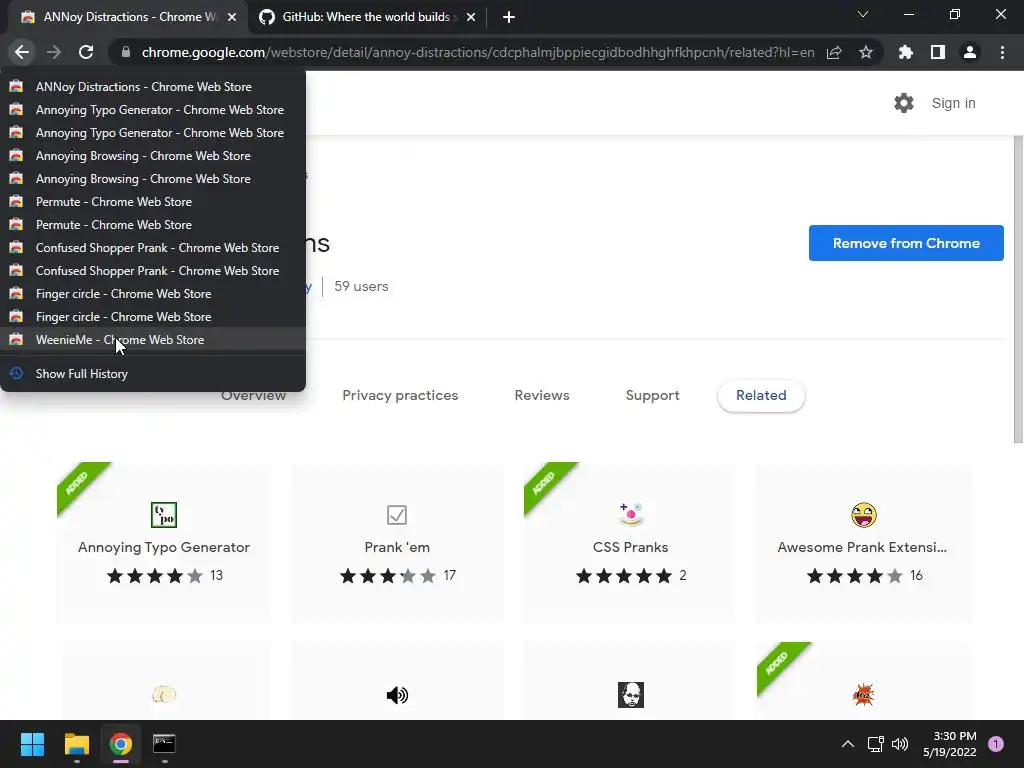Jump back to WeenieMe history entry
This screenshot has height=768, width=1024.
tap(153, 340)
